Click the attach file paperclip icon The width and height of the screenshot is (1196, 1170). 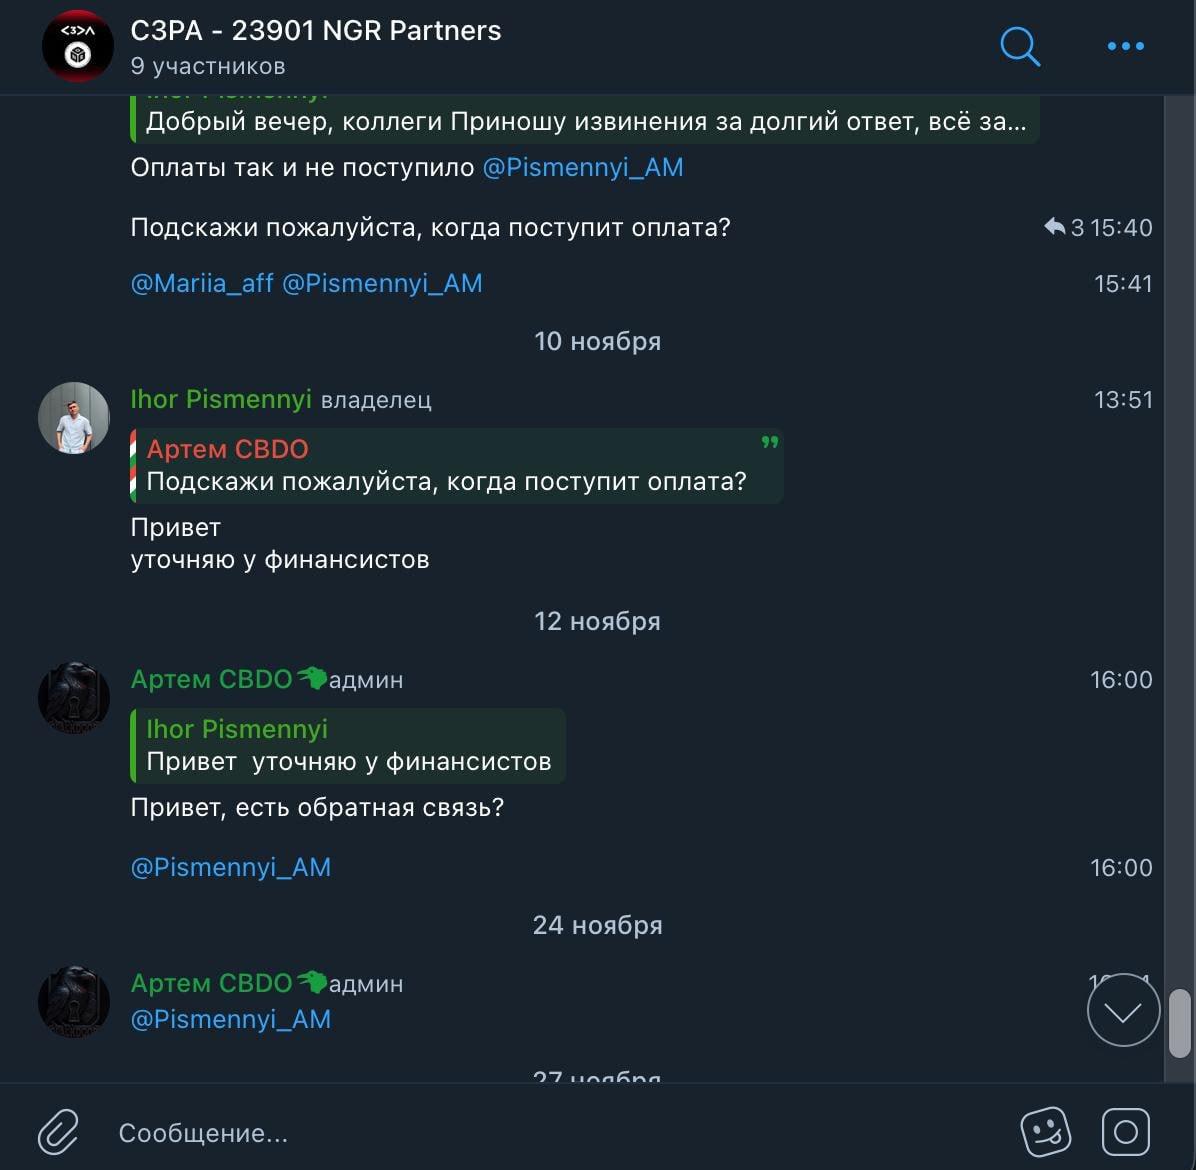point(59,1132)
